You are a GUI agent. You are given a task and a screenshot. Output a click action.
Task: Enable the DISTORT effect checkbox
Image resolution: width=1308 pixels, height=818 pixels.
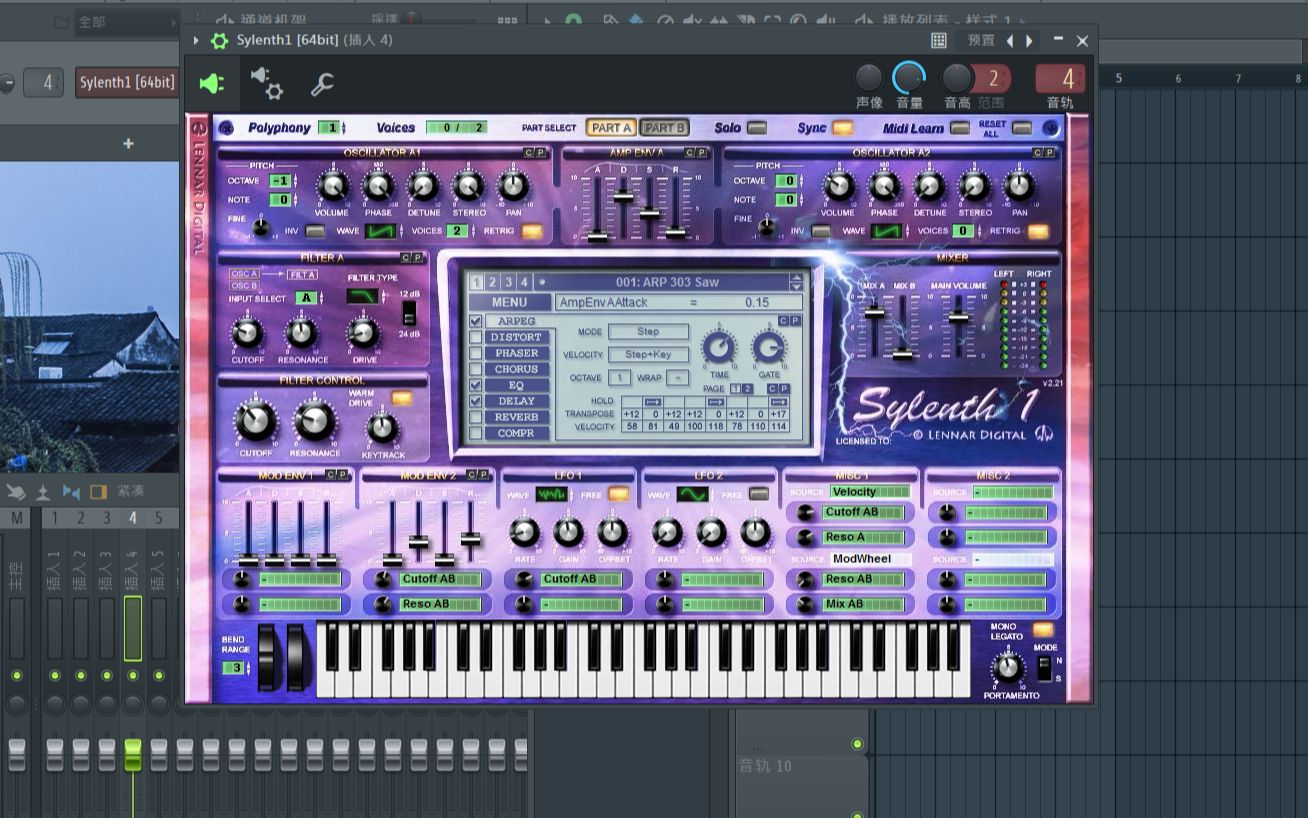coord(476,337)
